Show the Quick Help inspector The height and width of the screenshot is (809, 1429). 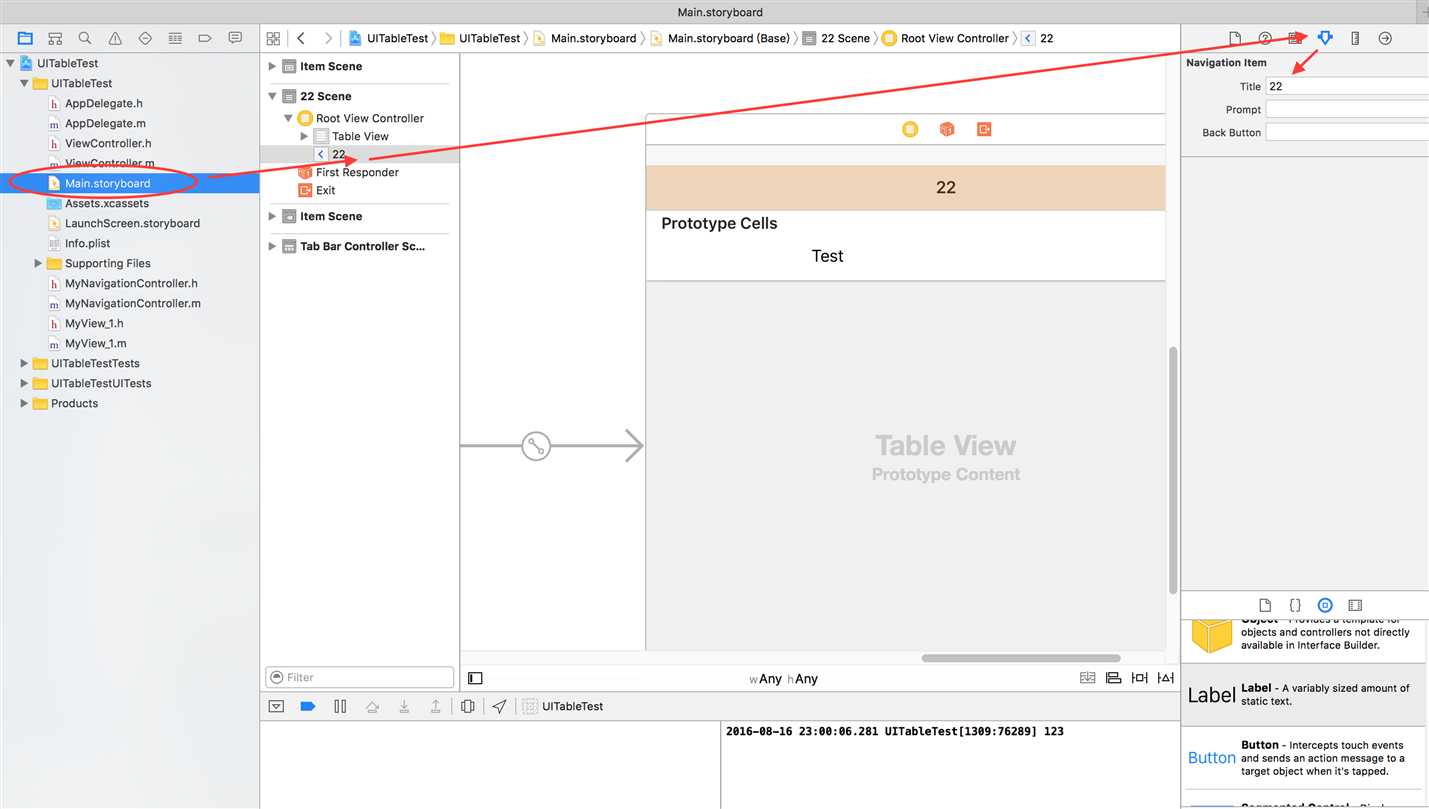coord(1265,38)
